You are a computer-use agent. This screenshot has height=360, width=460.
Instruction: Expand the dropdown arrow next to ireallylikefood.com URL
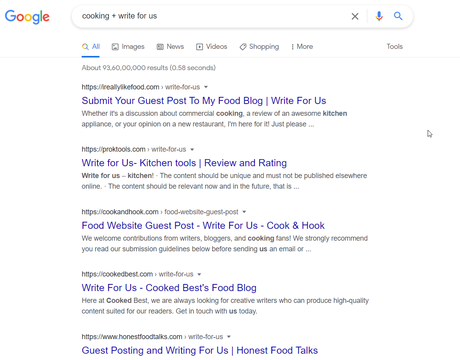pyautogui.click(x=206, y=87)
